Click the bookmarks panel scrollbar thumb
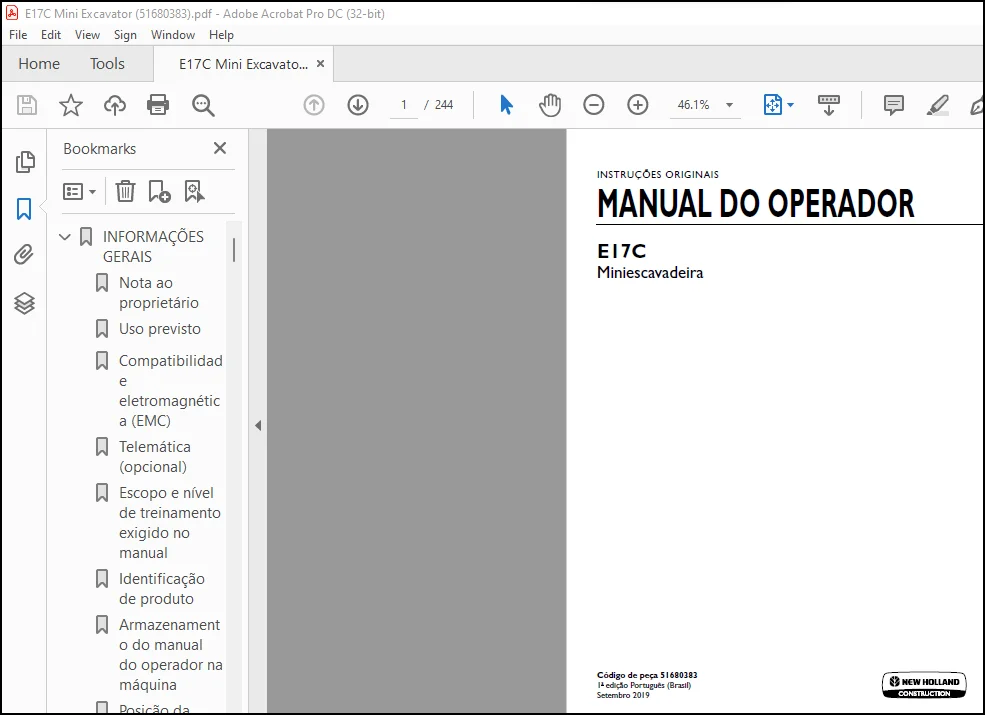Image resolution: width=985 pixels, height=715 pixels. [x=234, y=249]
